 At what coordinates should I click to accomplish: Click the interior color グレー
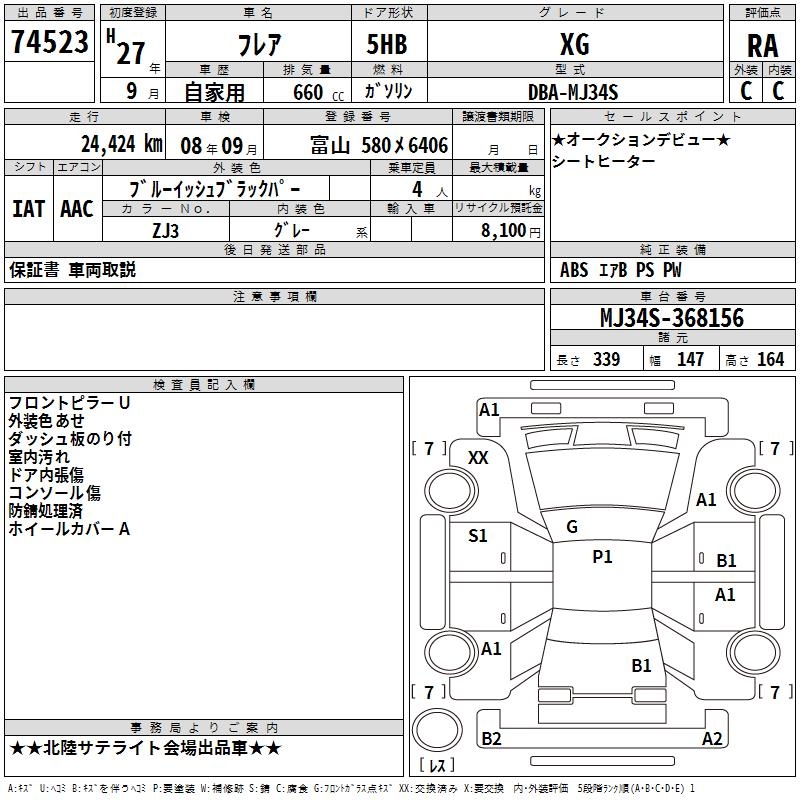[291, 230]
